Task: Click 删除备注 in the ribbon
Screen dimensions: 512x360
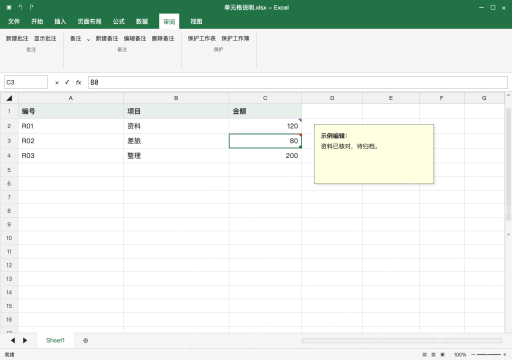Action: (163, 39)
